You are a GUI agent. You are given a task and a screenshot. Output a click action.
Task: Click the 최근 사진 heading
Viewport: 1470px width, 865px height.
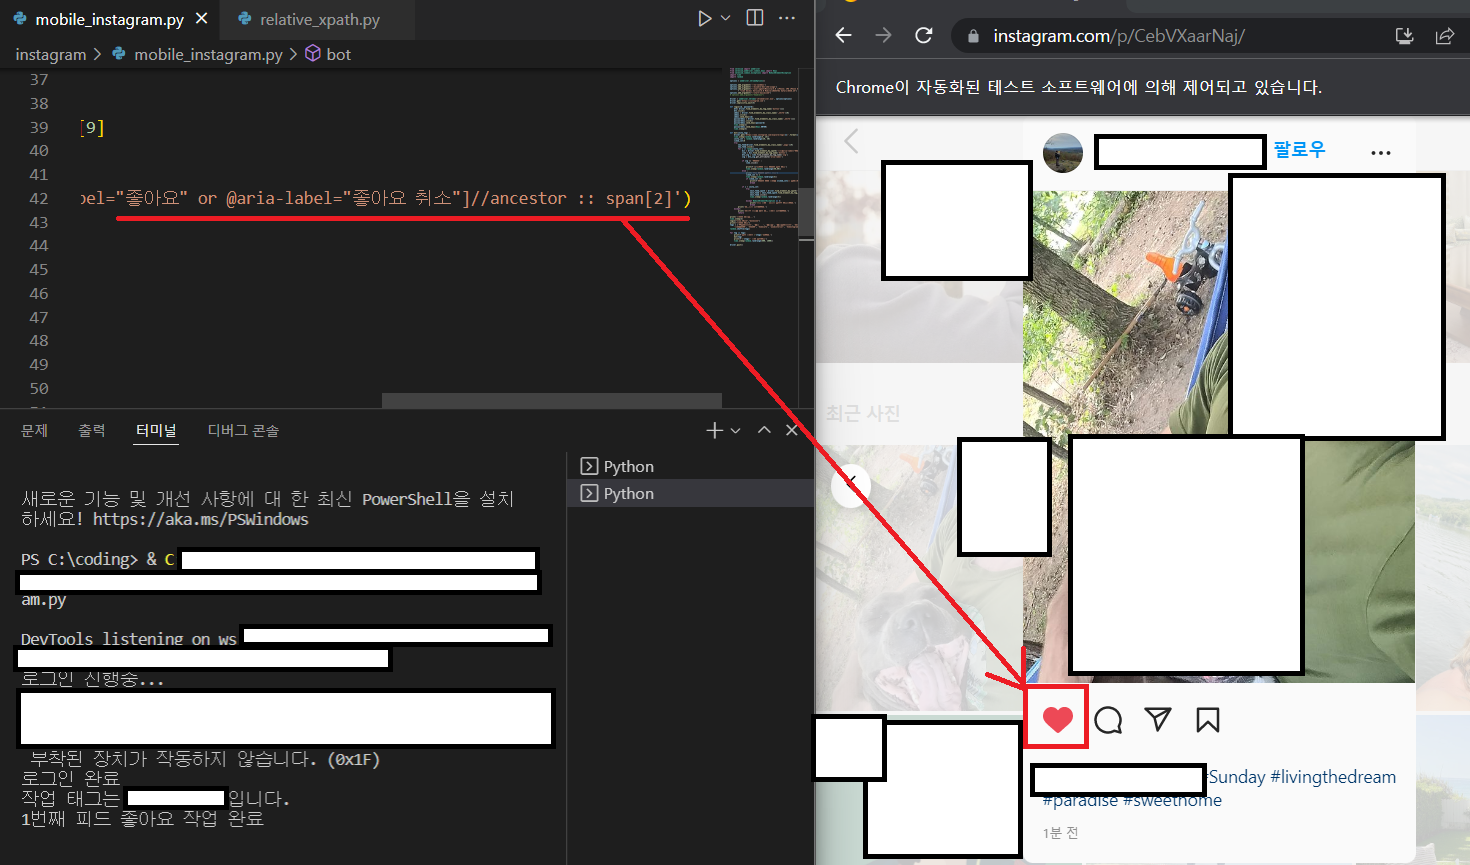863,413
